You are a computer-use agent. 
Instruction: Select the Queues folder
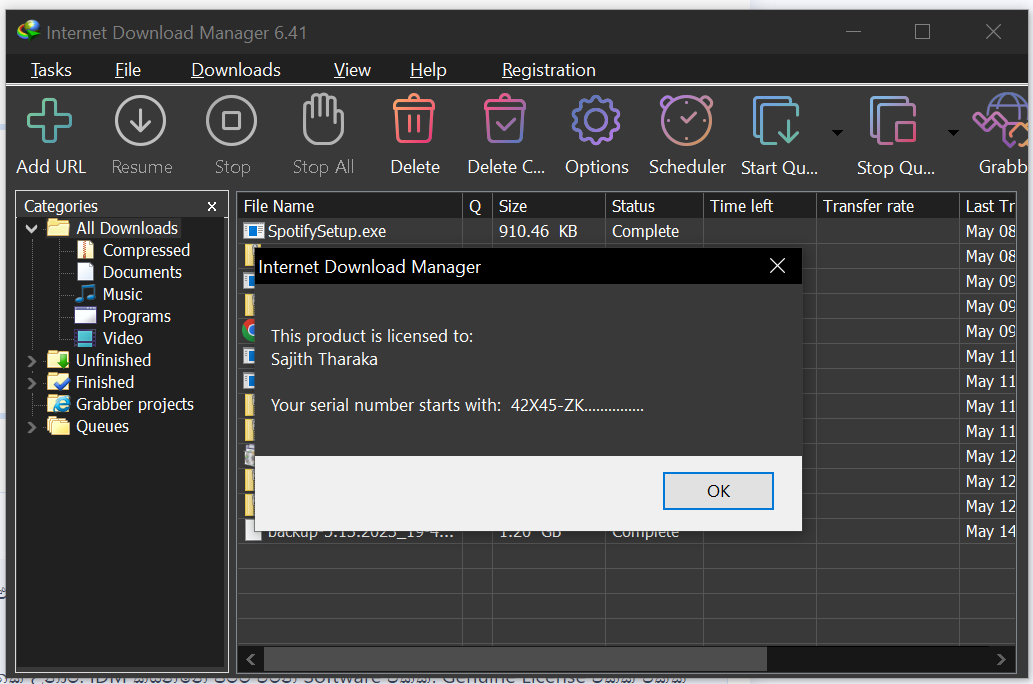[102, 426]
